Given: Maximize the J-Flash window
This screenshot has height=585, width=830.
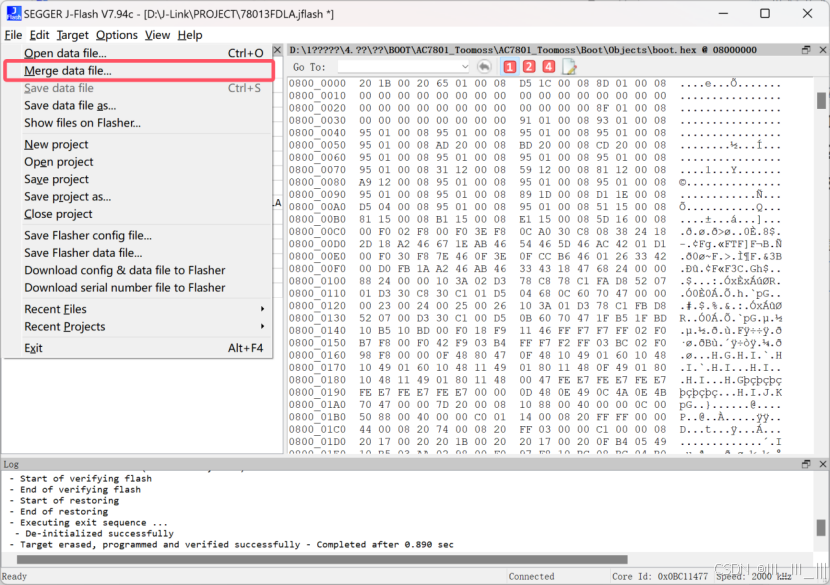Looking at the screenshot, I should (765, 13).
